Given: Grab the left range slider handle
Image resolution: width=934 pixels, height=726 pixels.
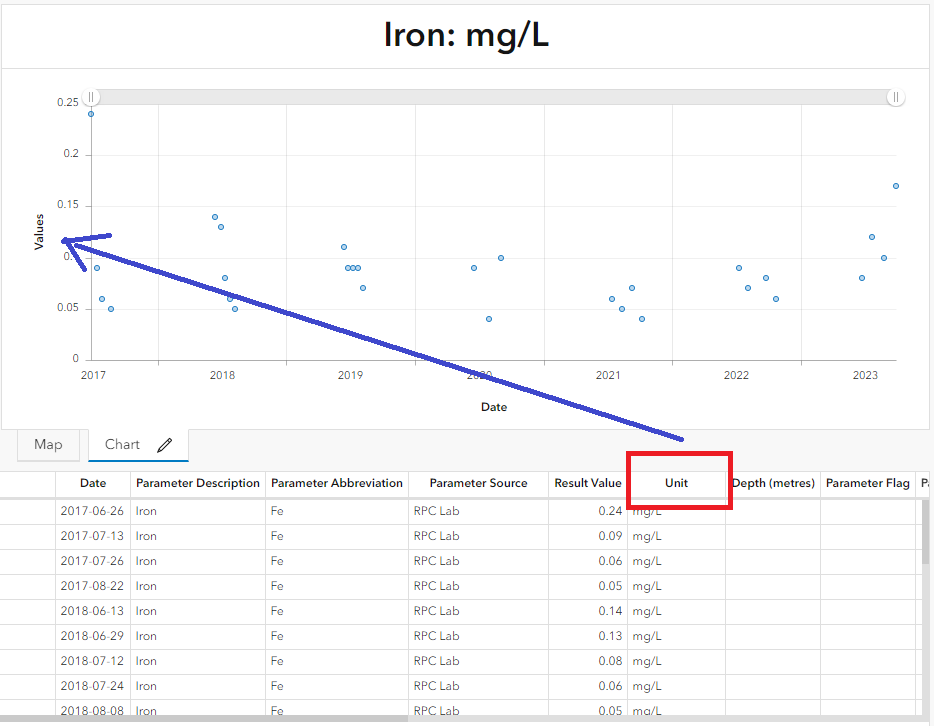Looking at the screenshot, I should coord(91,97).
